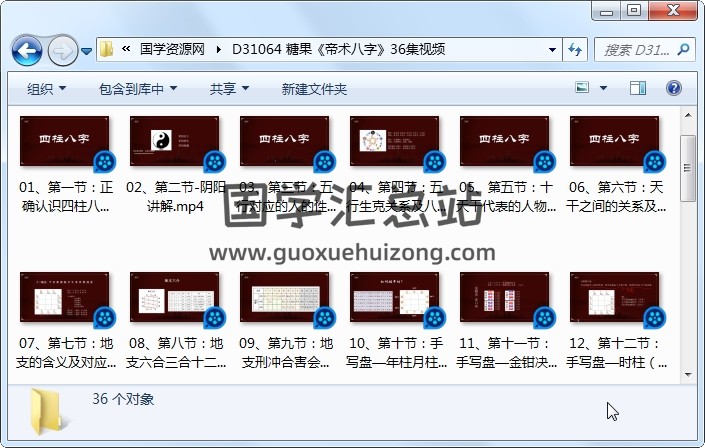
Task: Select video thumbnail 04、第四节：五行生克
Action: pos(394,142)
